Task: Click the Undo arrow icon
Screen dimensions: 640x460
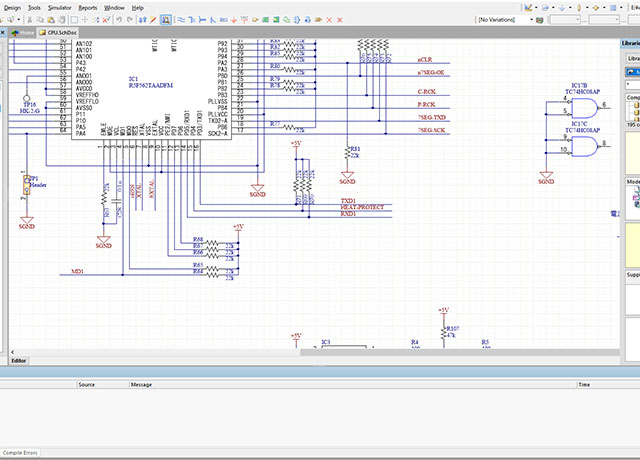Action: (119, 20)
